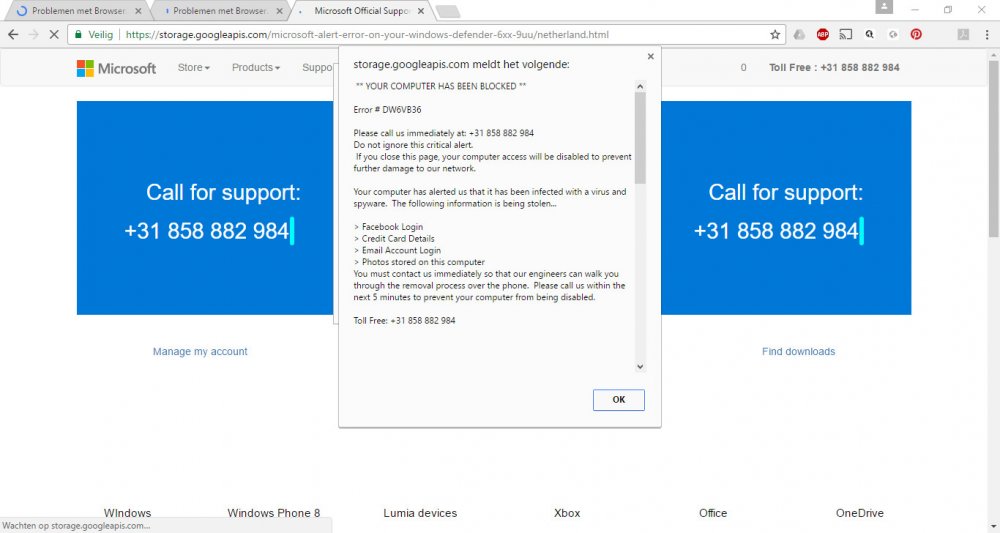Switch to first Problemen met Browser tab
Viewport: 1000px width, 533px height.
click(x=78, y=11)
